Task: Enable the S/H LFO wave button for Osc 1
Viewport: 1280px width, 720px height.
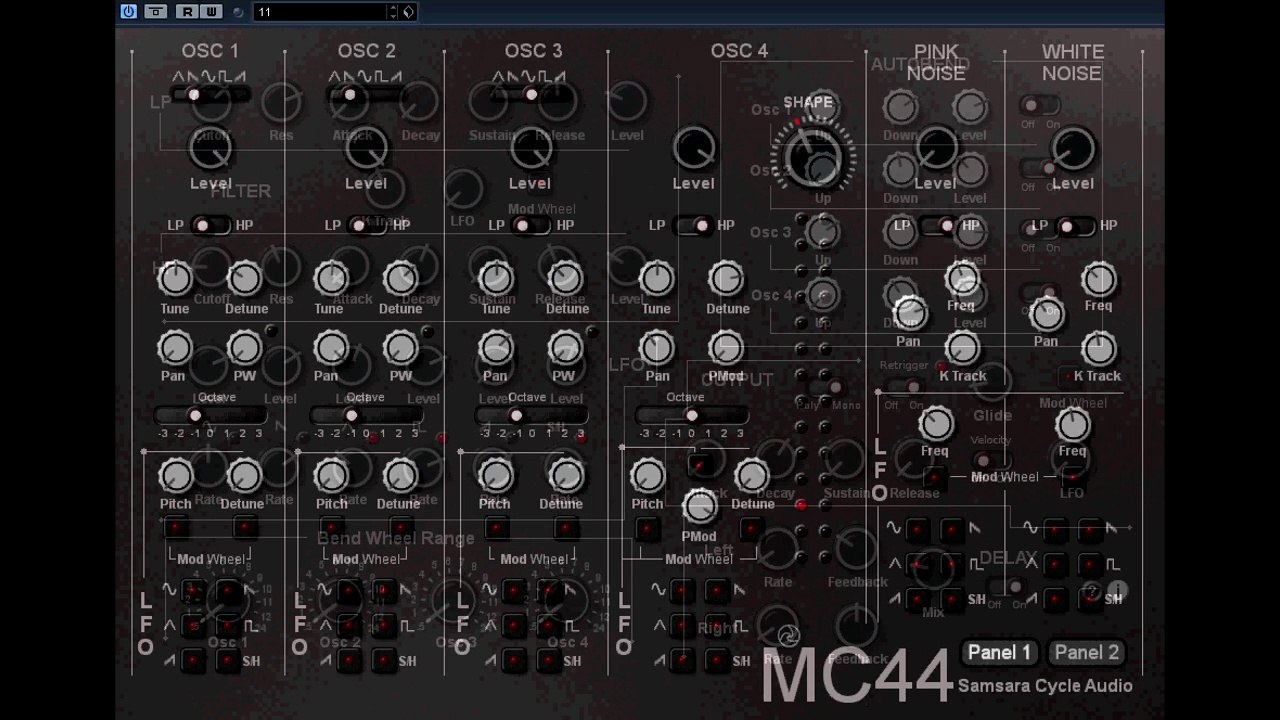Action: click(228, 660)
